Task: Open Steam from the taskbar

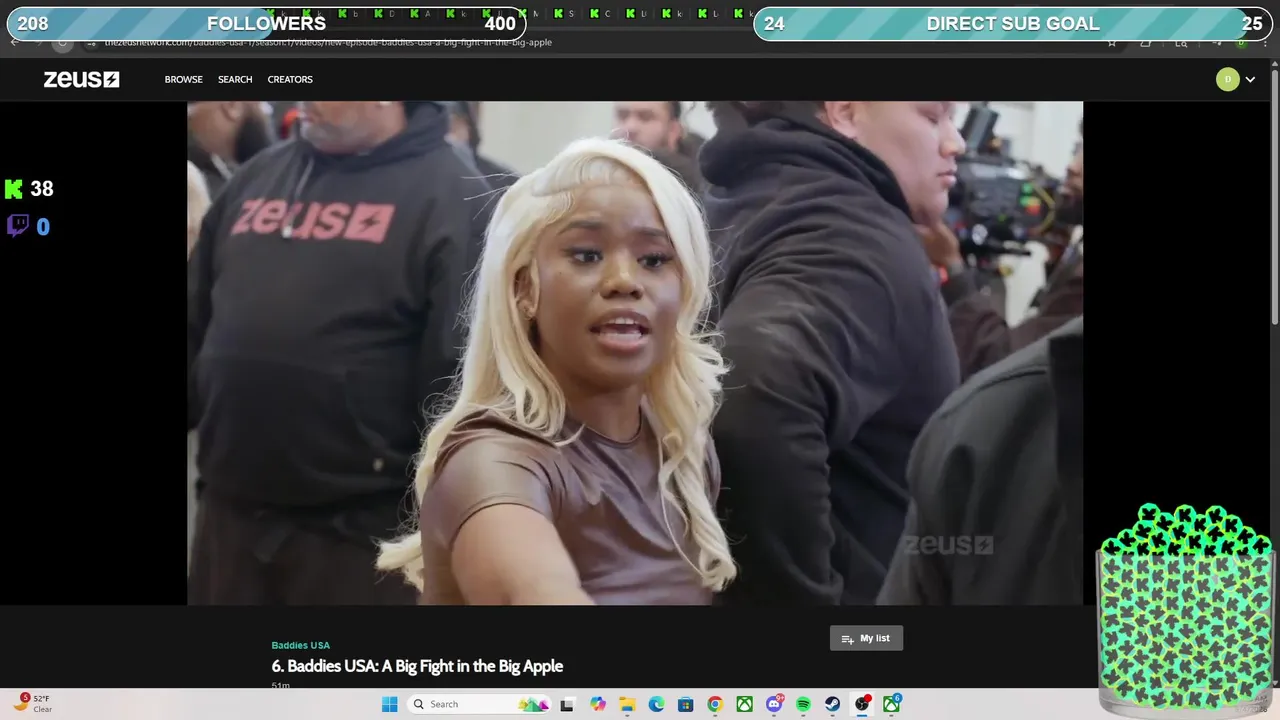Action: tap(832, 704)
